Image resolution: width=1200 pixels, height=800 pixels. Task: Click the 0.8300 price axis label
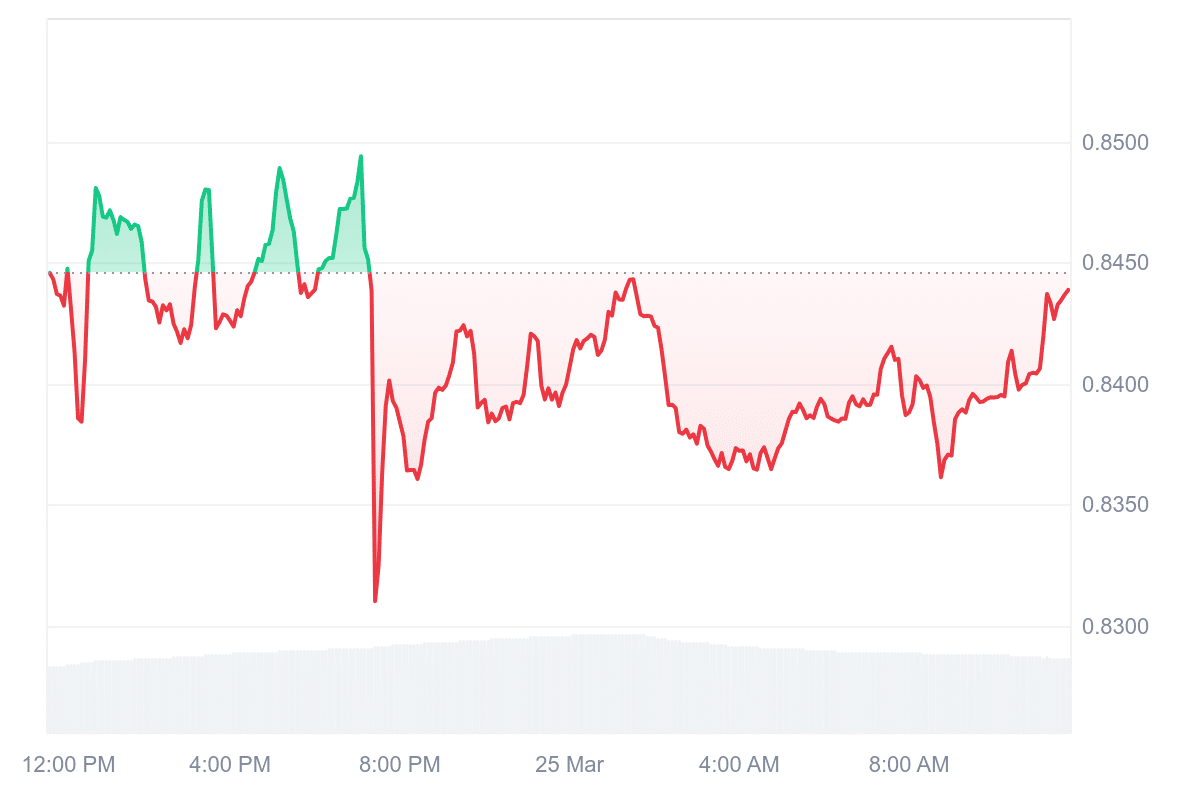click(1115, 627)
